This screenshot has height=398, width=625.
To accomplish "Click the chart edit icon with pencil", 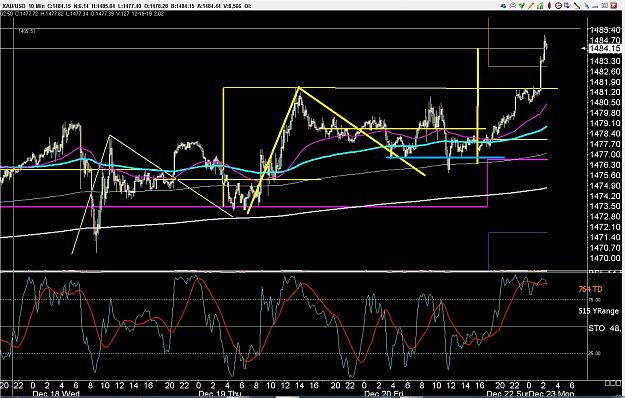I will click(568, 6).
